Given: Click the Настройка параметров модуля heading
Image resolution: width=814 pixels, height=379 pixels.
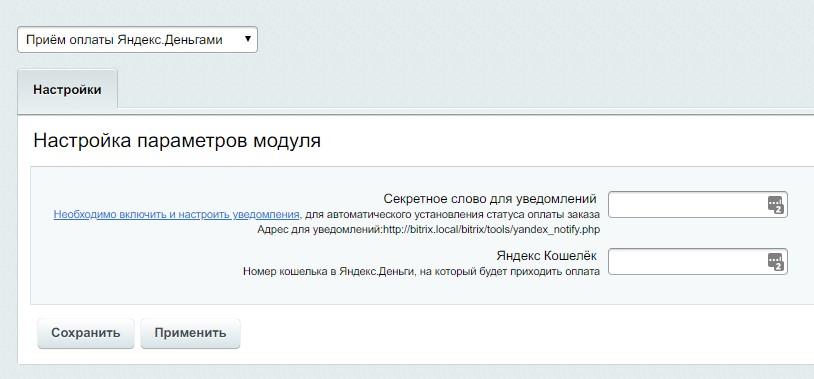Looking at the screenshot, I should tap(177, 141).
